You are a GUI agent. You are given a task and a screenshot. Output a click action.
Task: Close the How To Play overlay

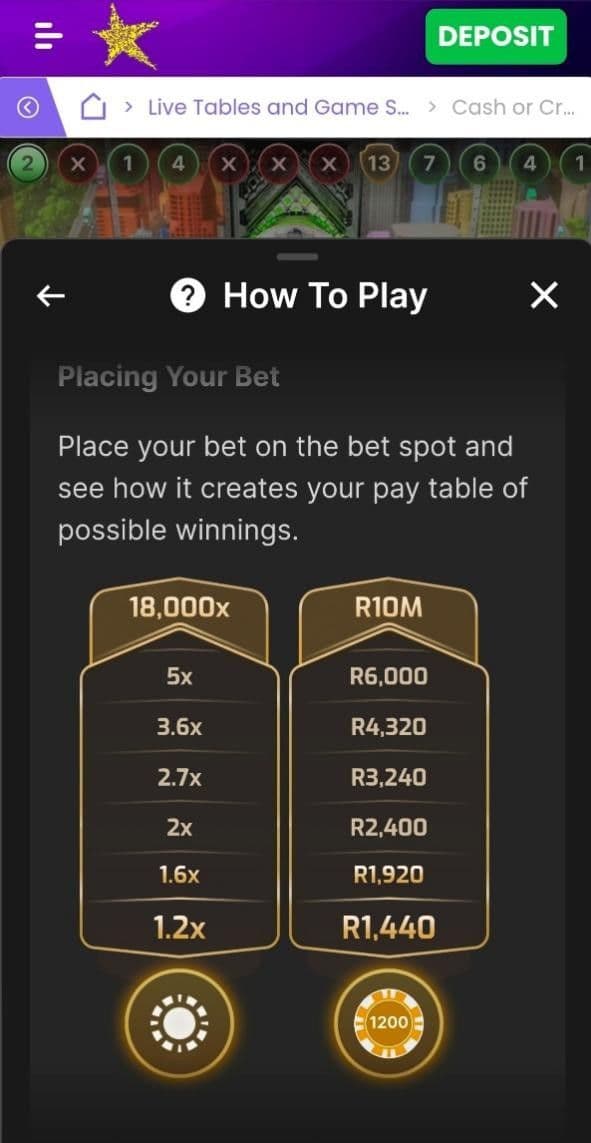(544, 295)
